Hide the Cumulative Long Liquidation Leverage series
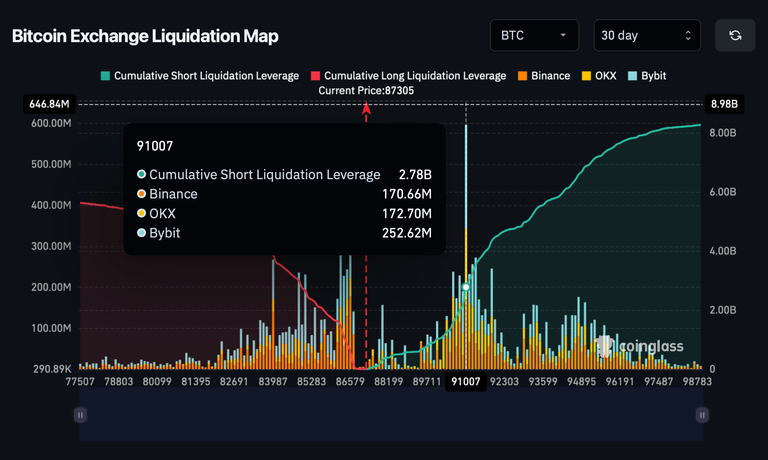Screen dimensions: 768x460 [x=408, y=76]
